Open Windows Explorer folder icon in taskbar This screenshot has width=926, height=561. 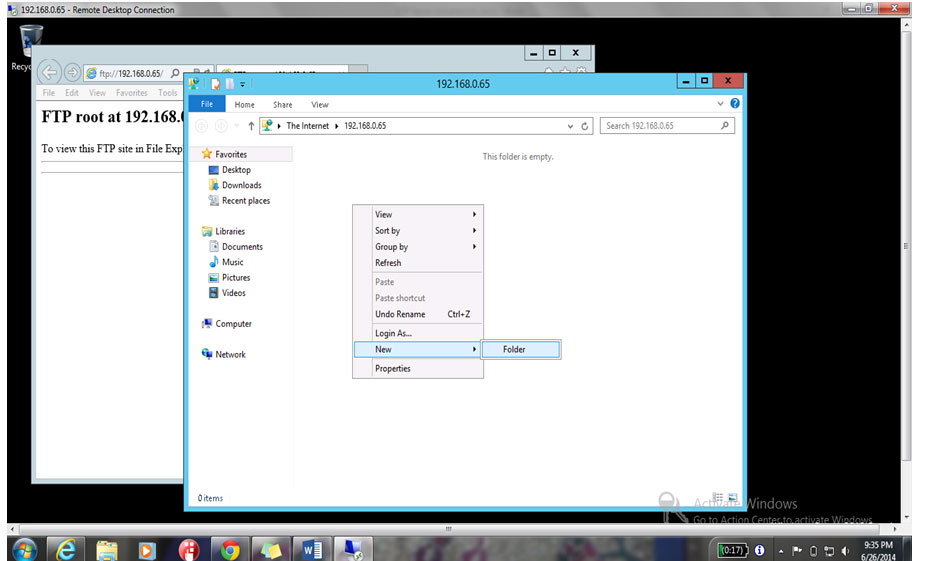(x=107, y=549)
